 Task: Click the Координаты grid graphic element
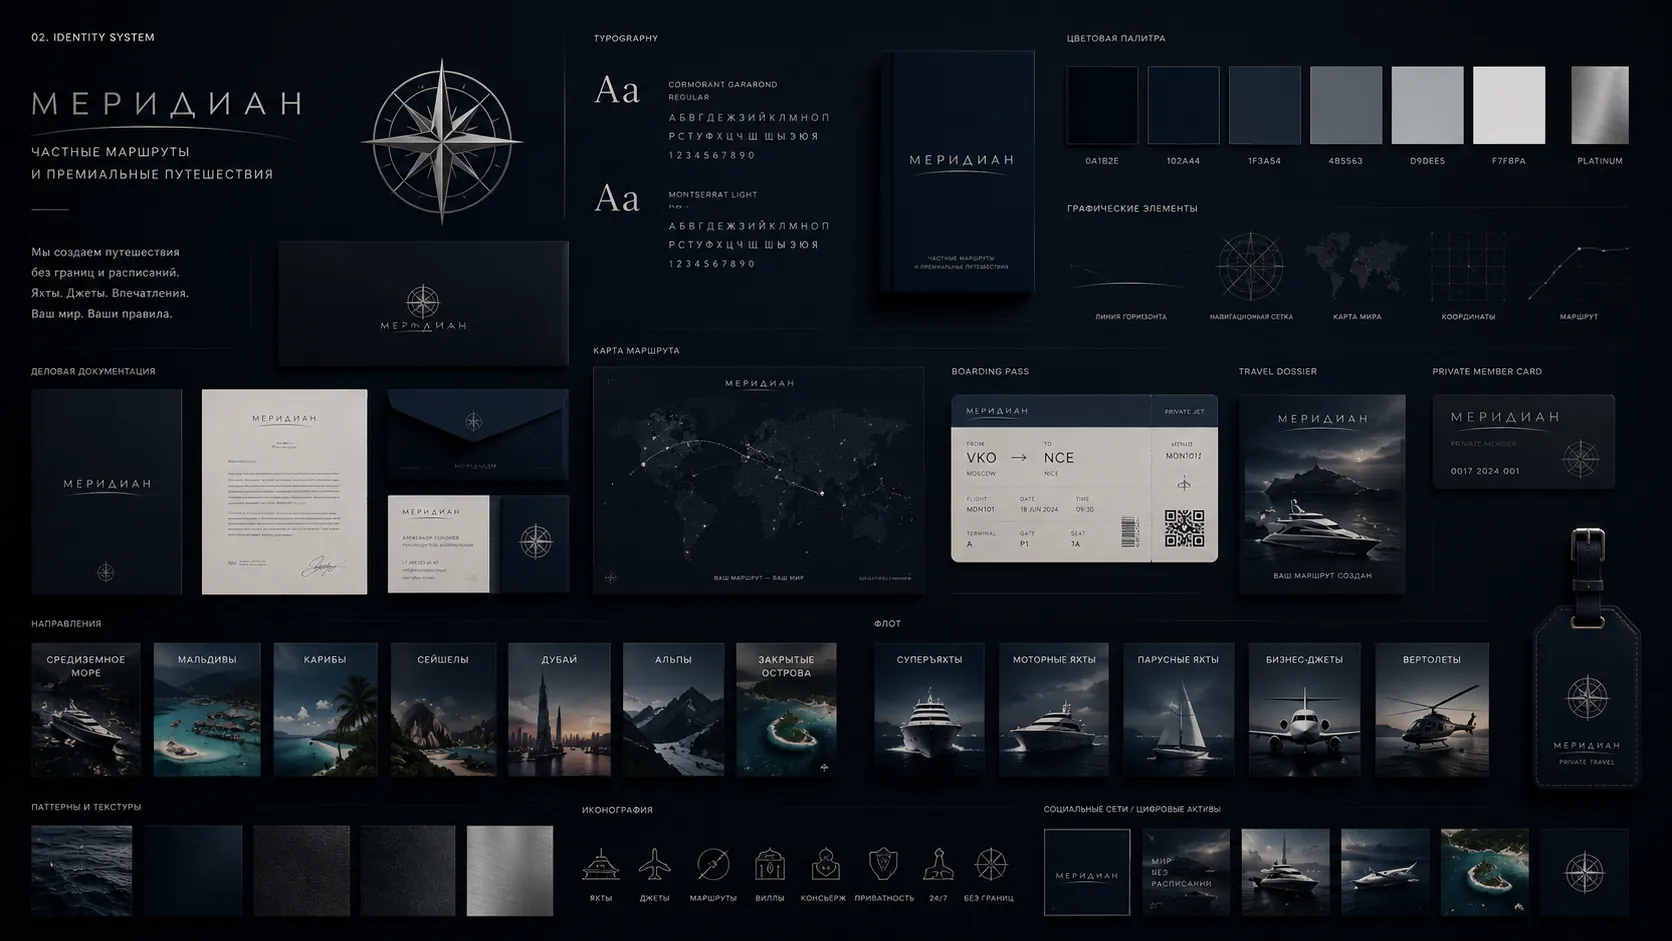point(1468,267)
